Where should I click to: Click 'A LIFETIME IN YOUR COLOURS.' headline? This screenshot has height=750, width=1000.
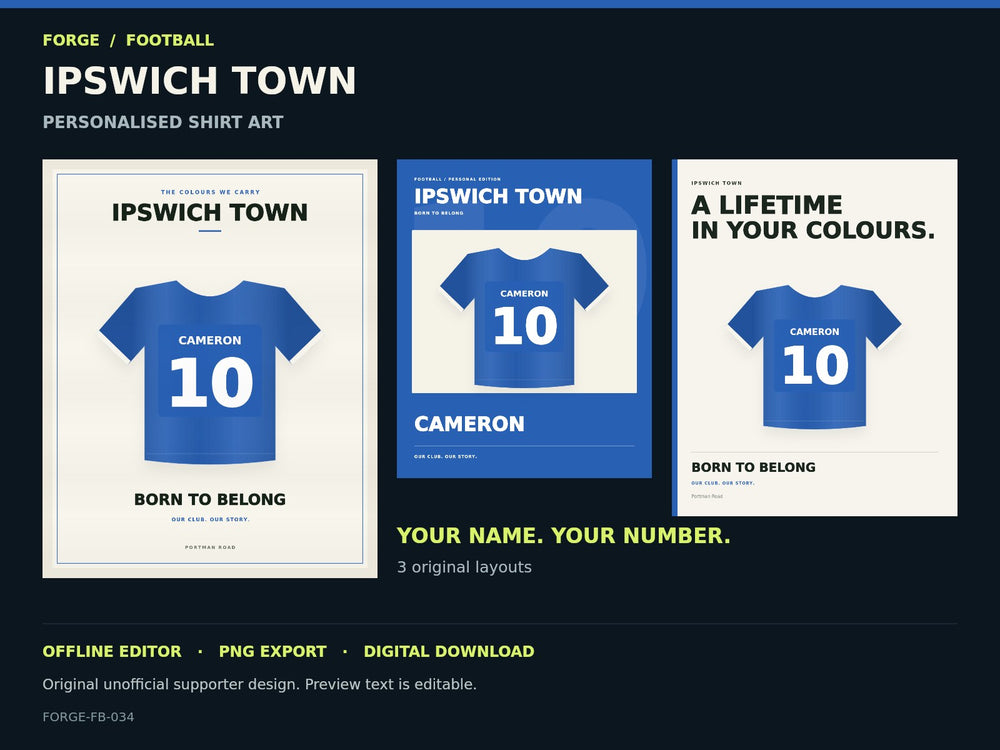[812, 217]
